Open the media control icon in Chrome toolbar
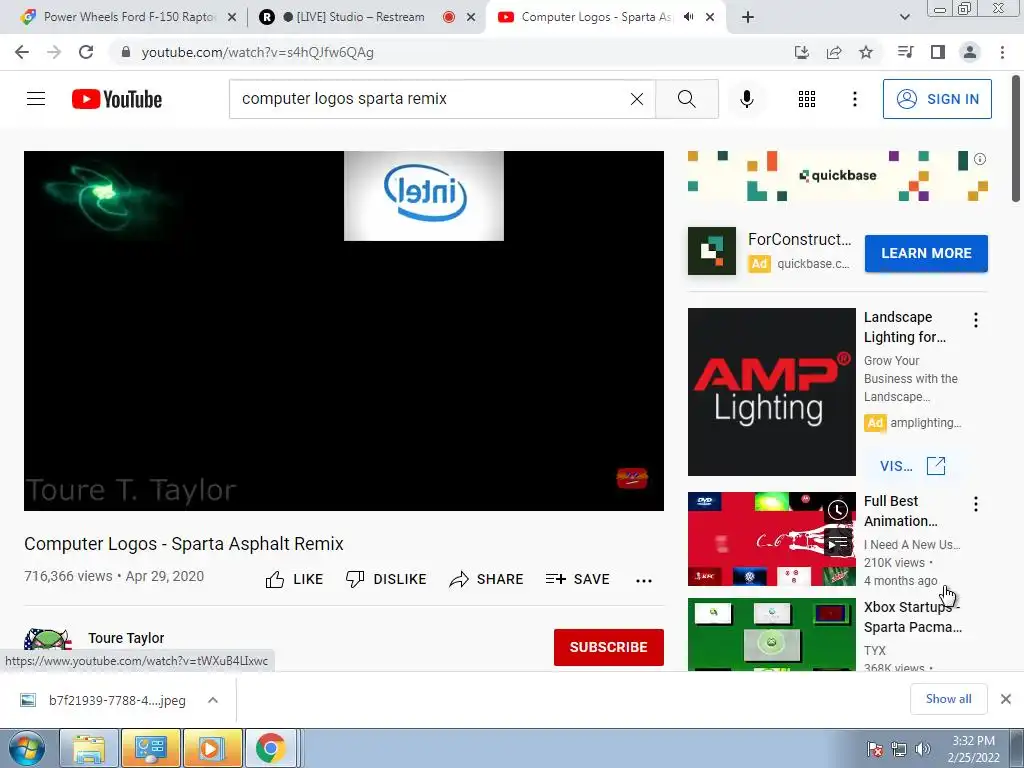The height and width of the screenshot is (768, 1024). (x=905, y=52)
